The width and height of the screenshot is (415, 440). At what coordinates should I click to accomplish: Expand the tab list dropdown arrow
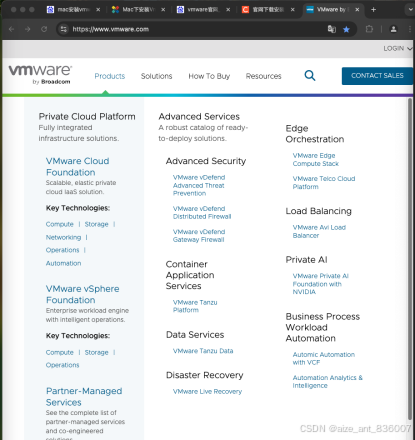pos(410,10)
